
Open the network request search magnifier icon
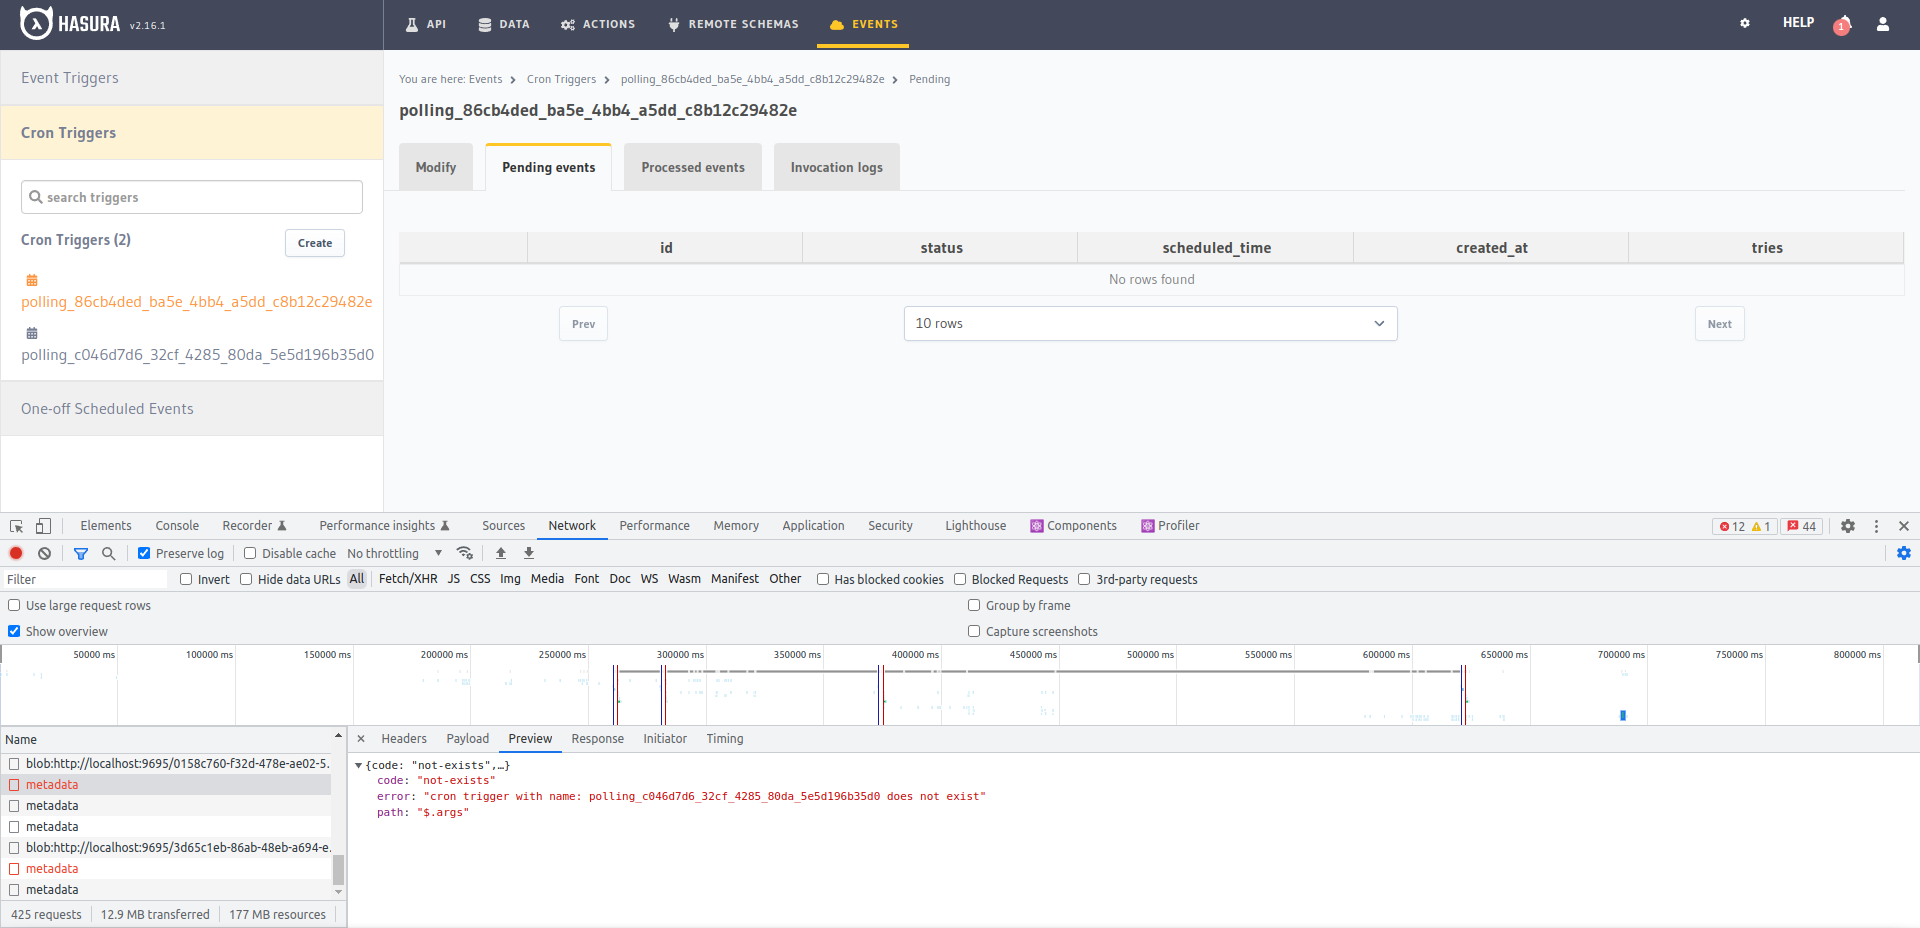(x=109, y=553)
